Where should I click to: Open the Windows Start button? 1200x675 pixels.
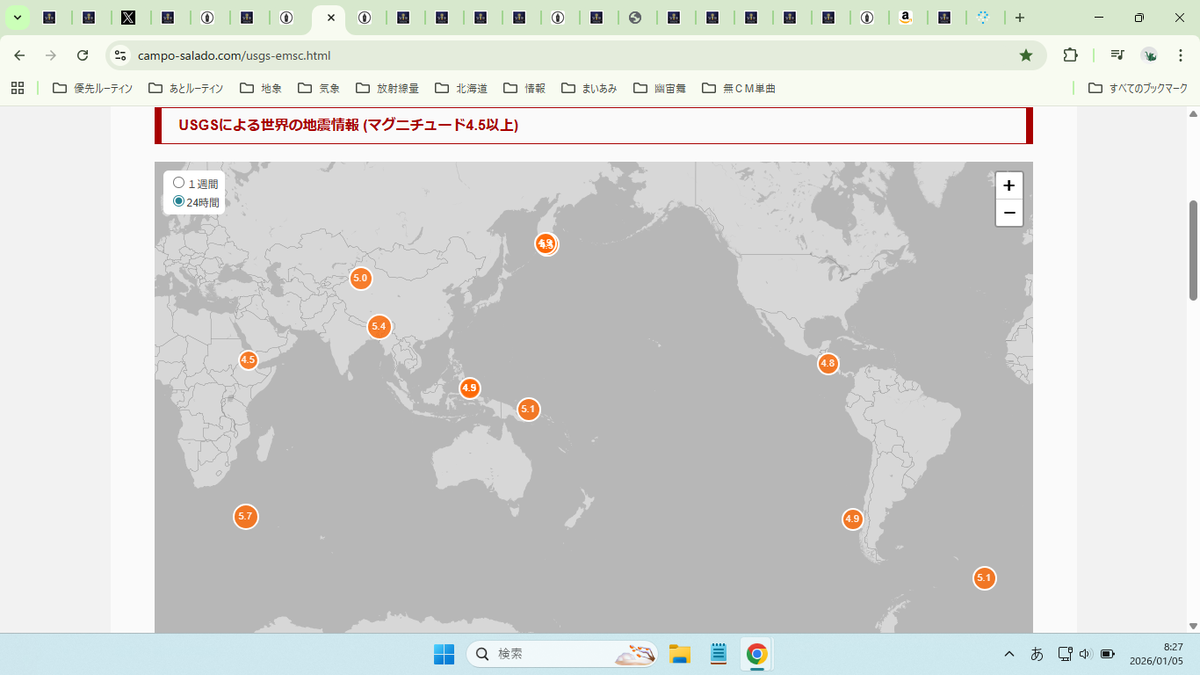pos(443,654)
